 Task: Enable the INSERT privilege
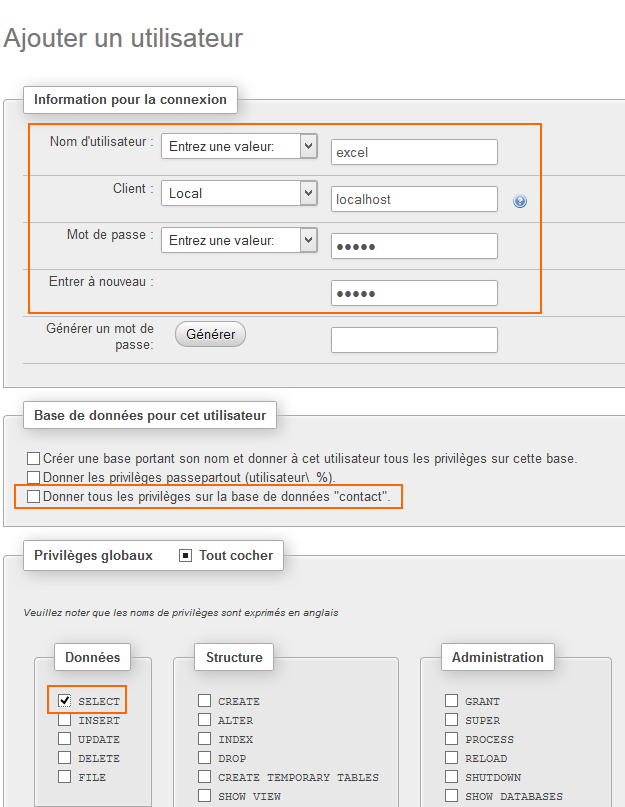tap(64, 720)
